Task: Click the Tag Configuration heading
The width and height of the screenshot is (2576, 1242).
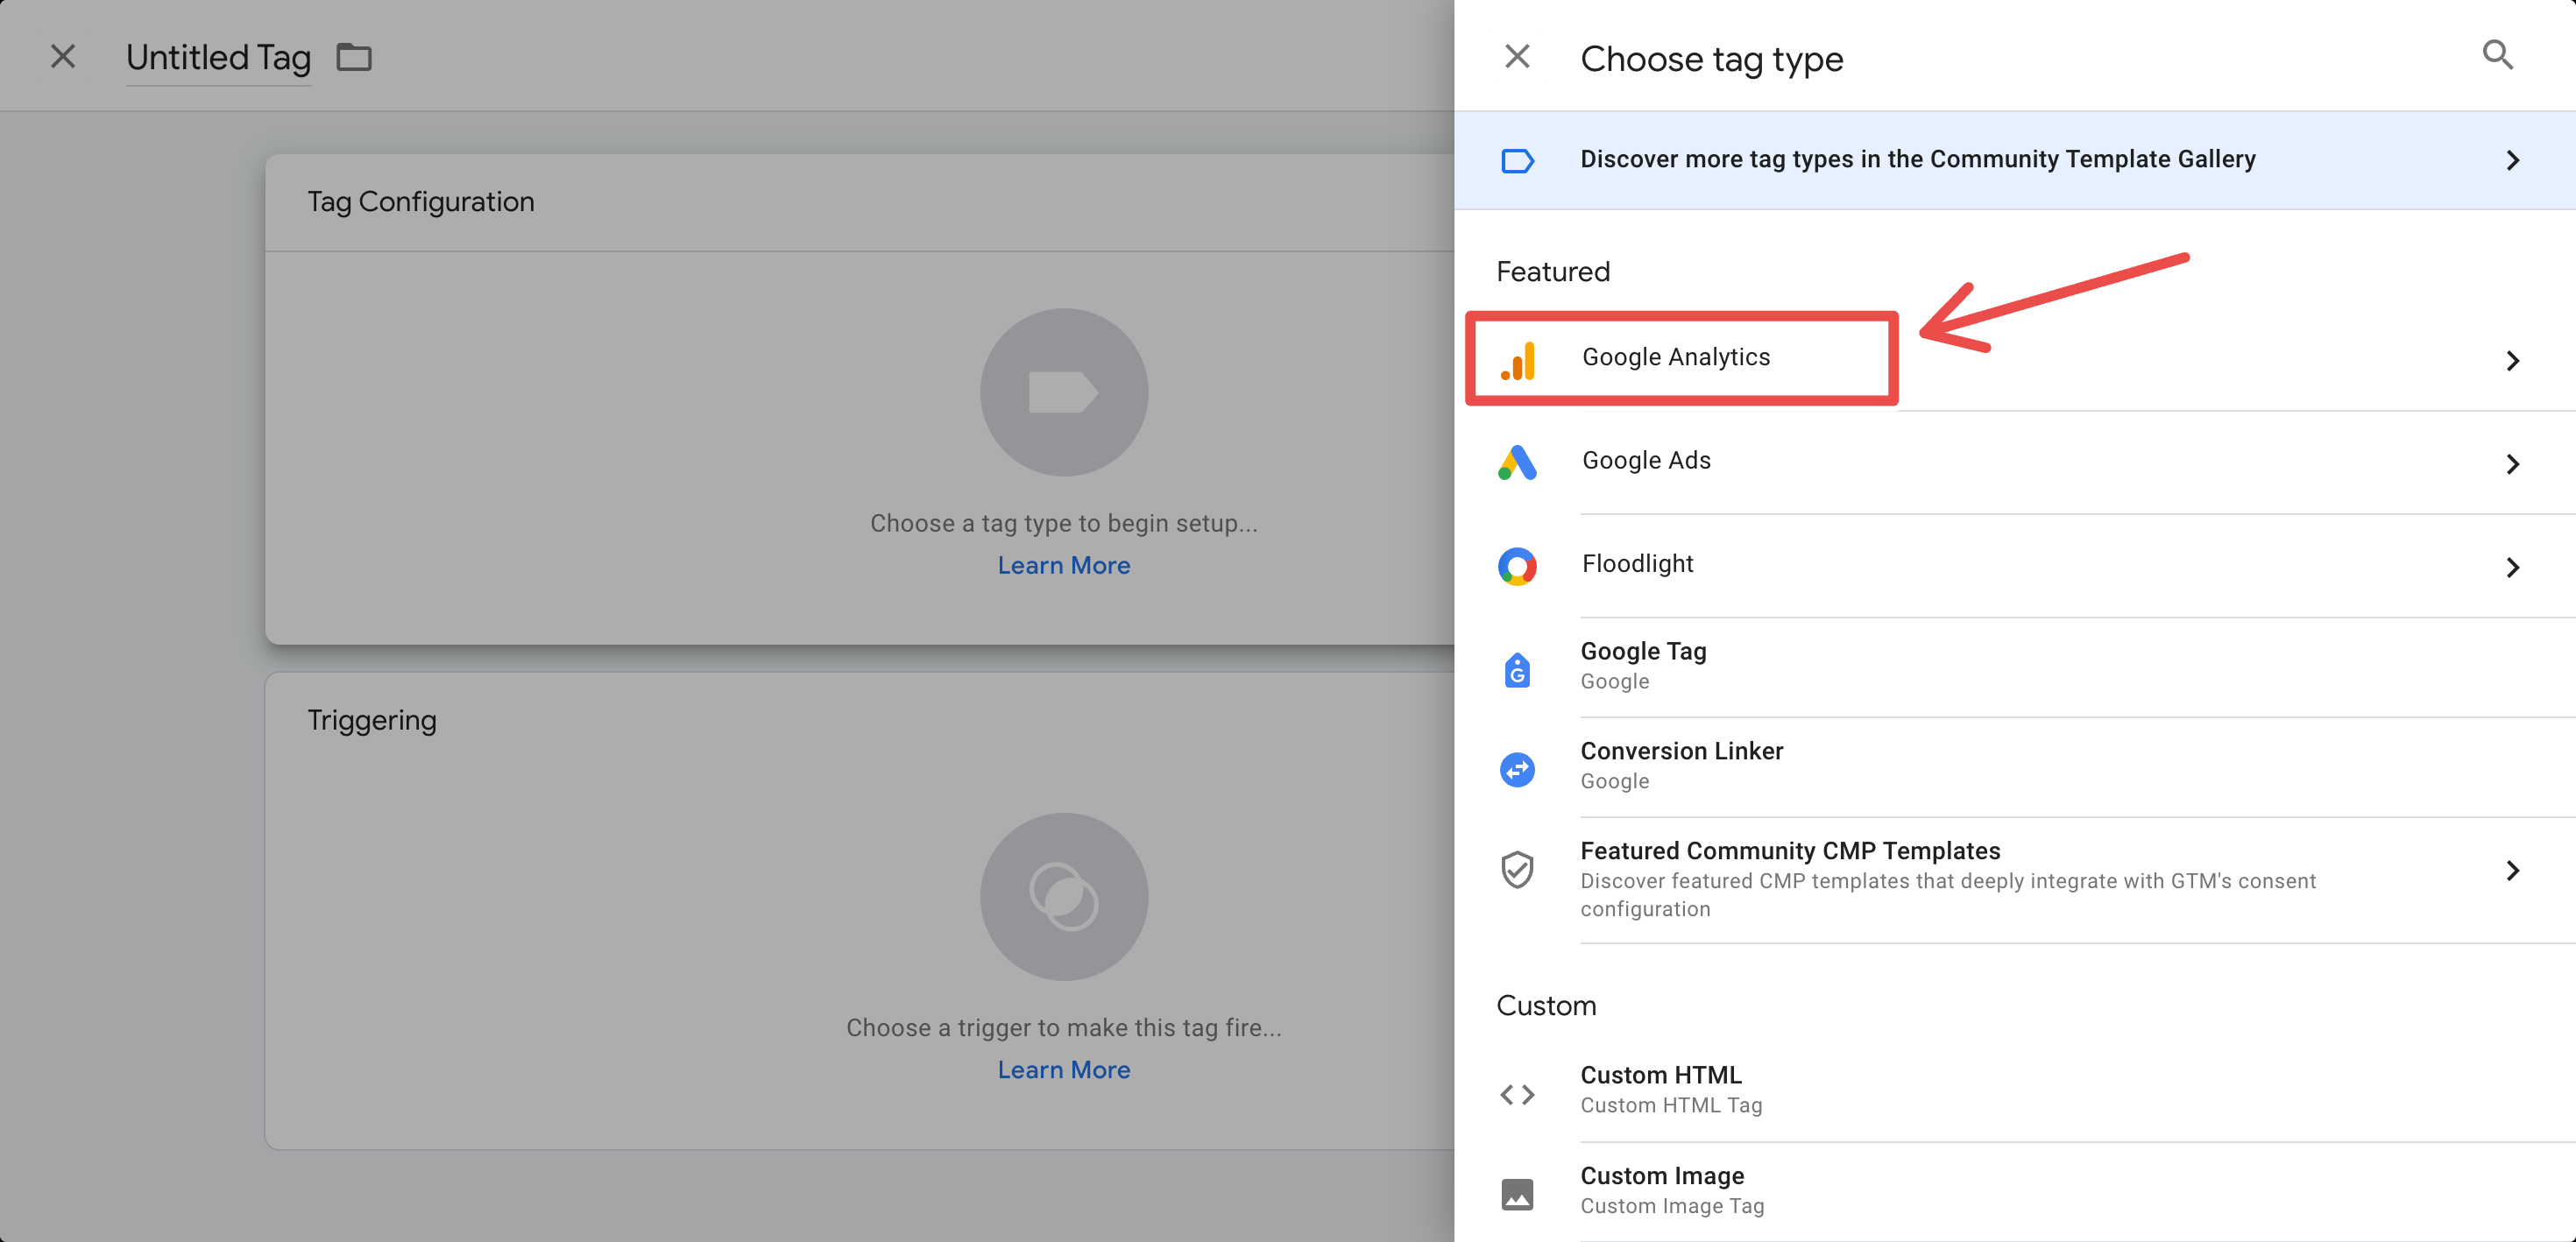Action: pos(421,202)
